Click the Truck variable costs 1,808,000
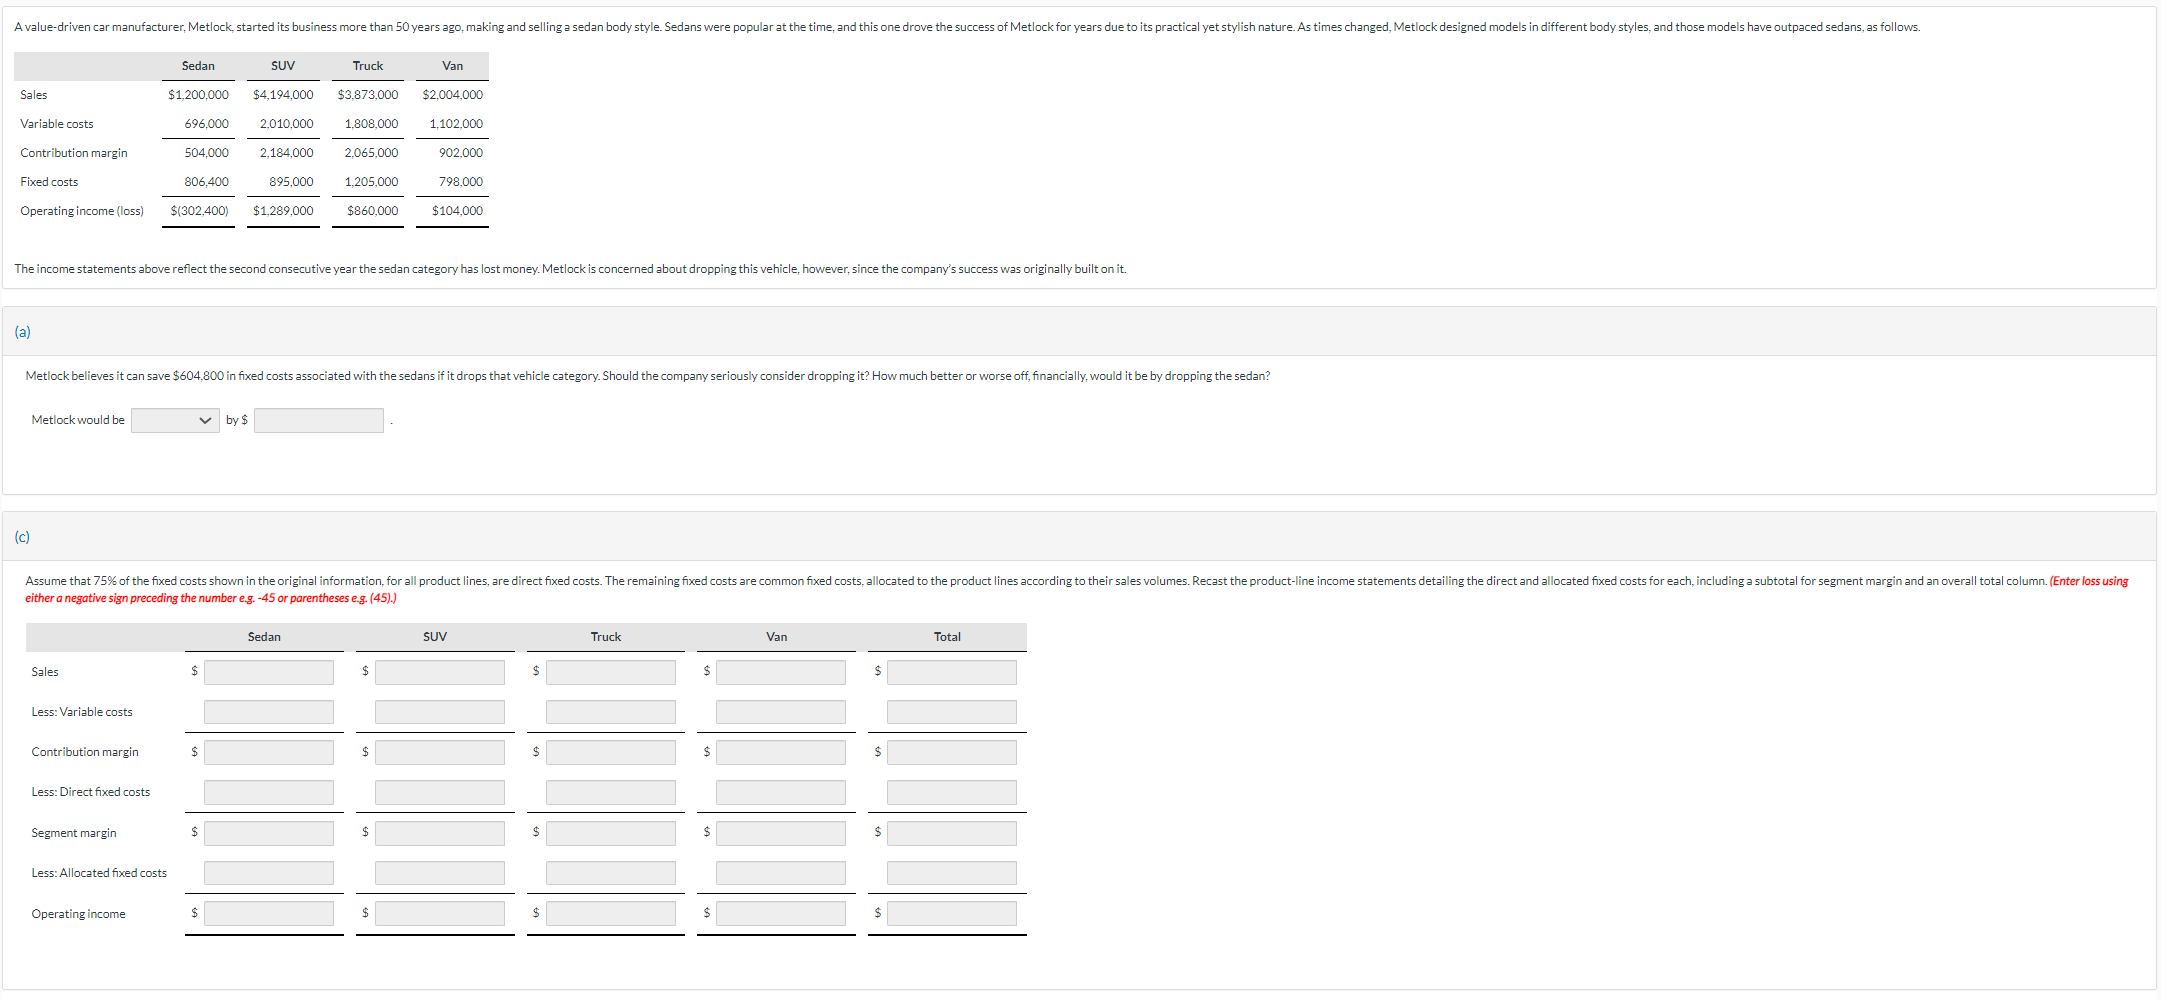 (371, 124)
